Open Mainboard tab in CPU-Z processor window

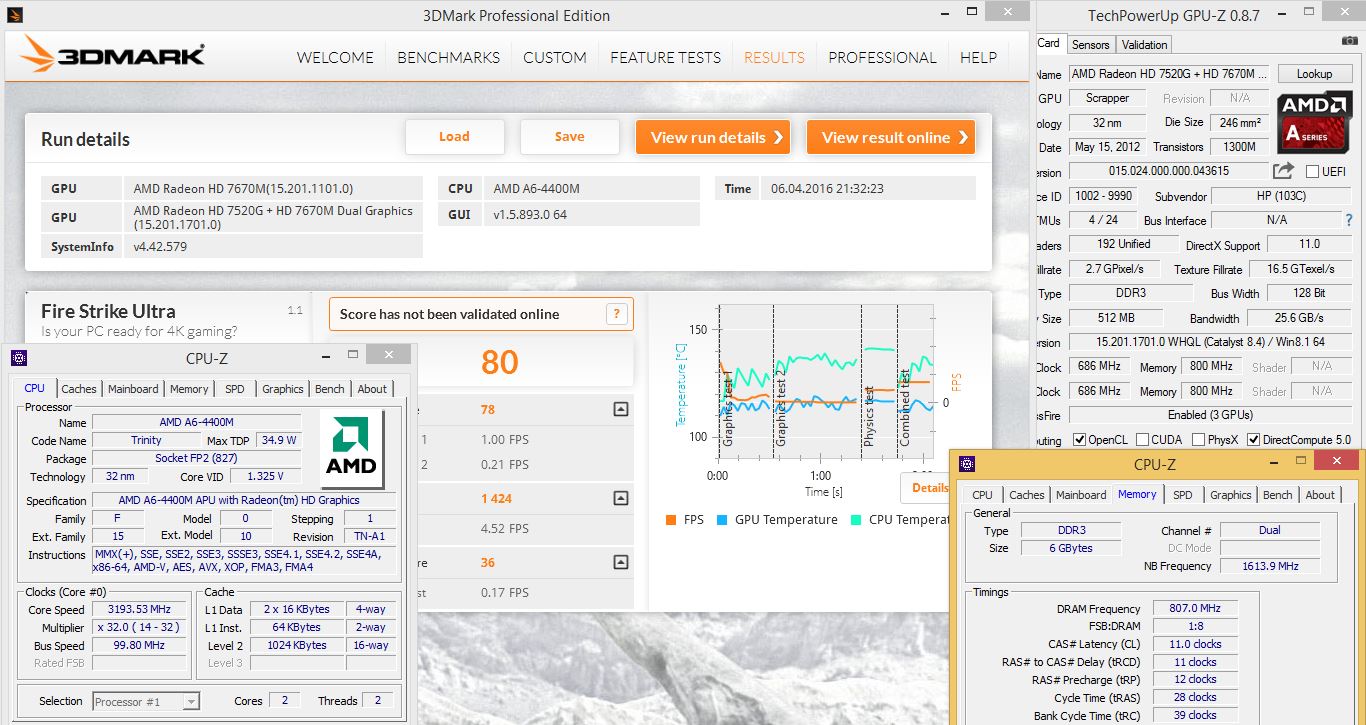coord(133,389)
